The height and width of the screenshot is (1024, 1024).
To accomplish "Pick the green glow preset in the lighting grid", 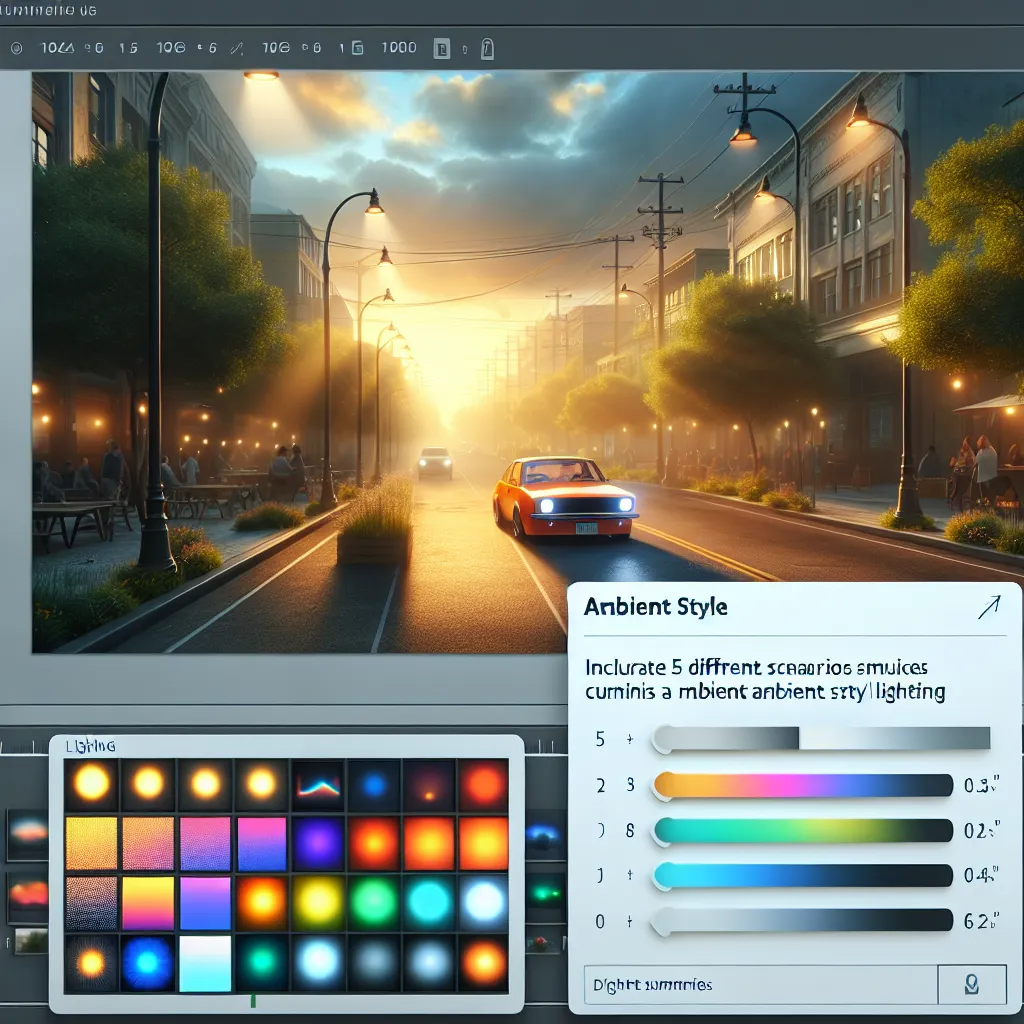I will (x=373, y=903).
